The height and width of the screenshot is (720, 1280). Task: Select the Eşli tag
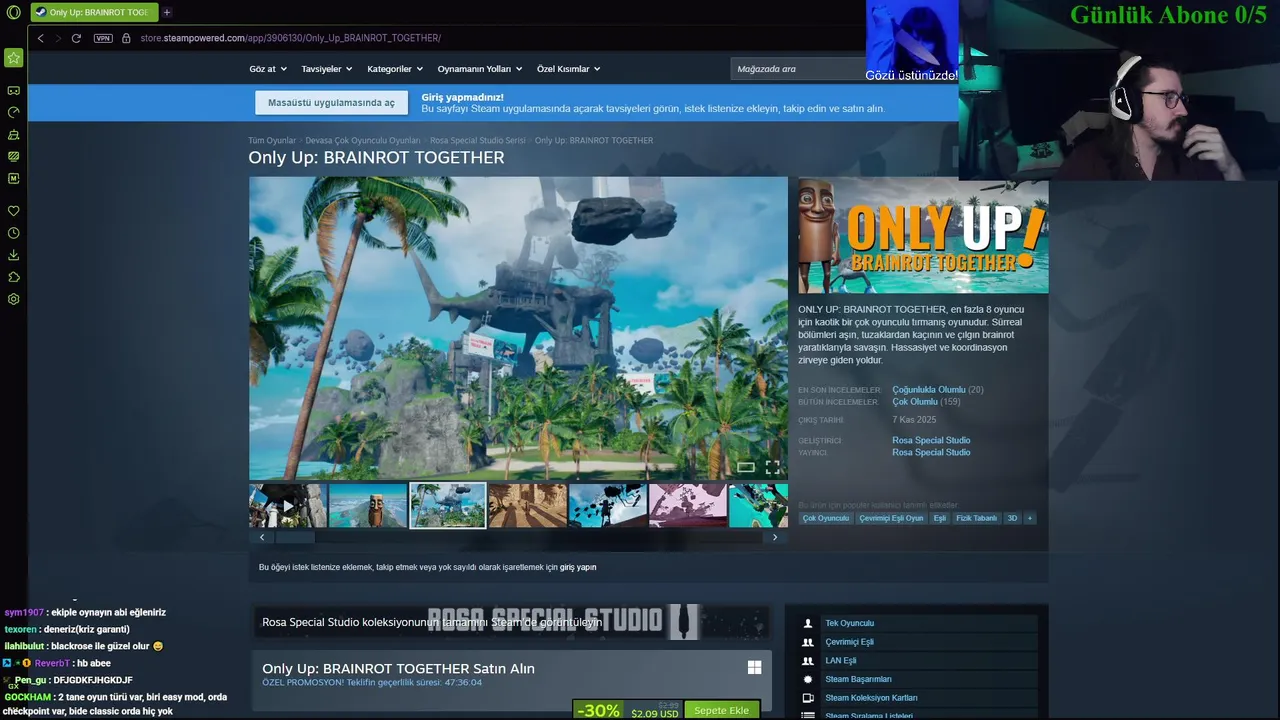click(940, 518)
